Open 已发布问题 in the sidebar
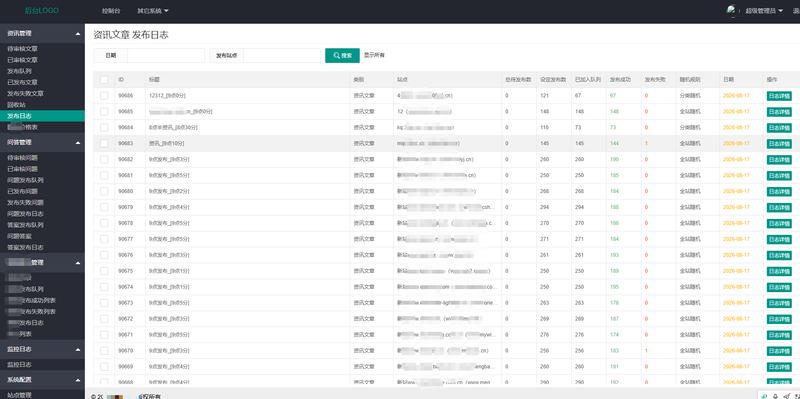Image resolution: width=800 pixels, height=399 pixels. tap(22, 191)
